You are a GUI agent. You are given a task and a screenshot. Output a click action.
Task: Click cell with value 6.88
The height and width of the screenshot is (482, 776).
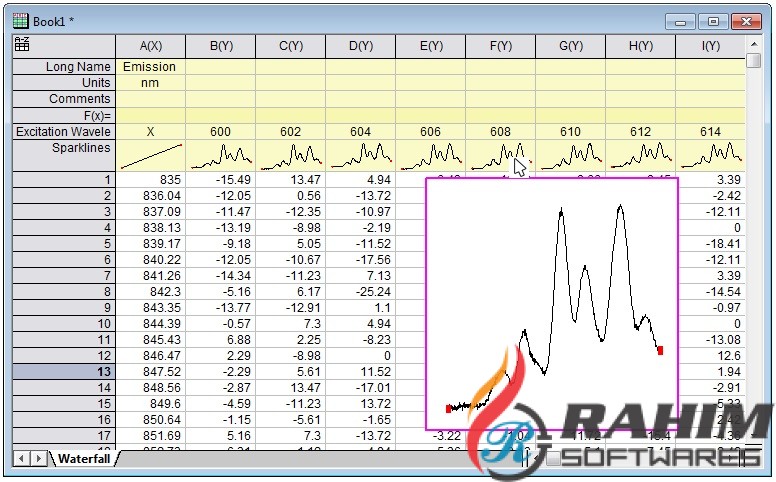(x=221, y=339)
